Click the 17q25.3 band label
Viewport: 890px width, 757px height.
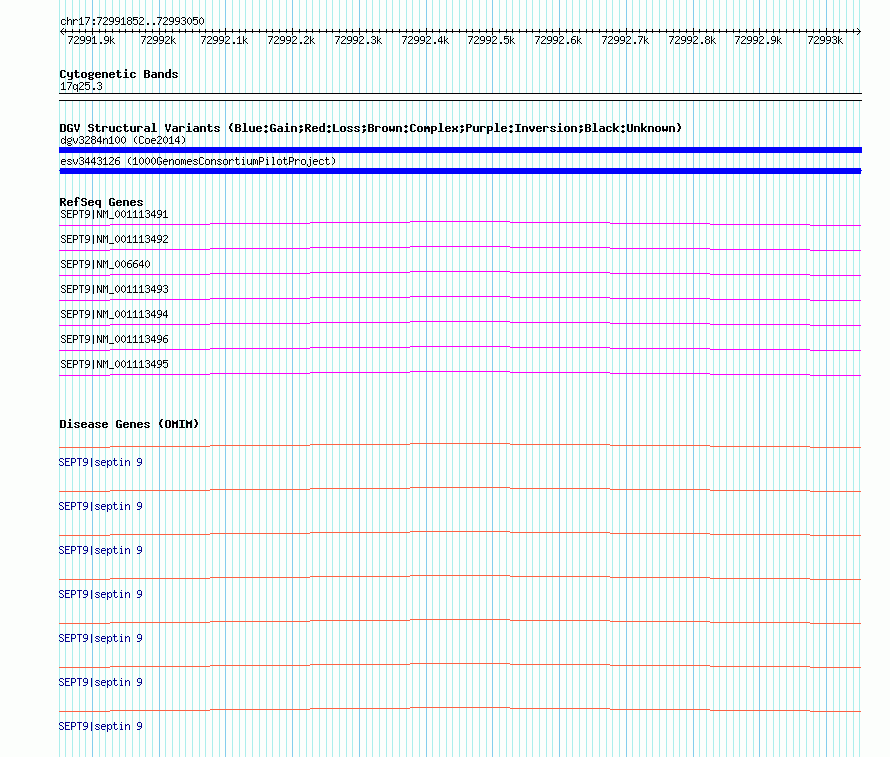pyautogui.click(x=81, y=86)
